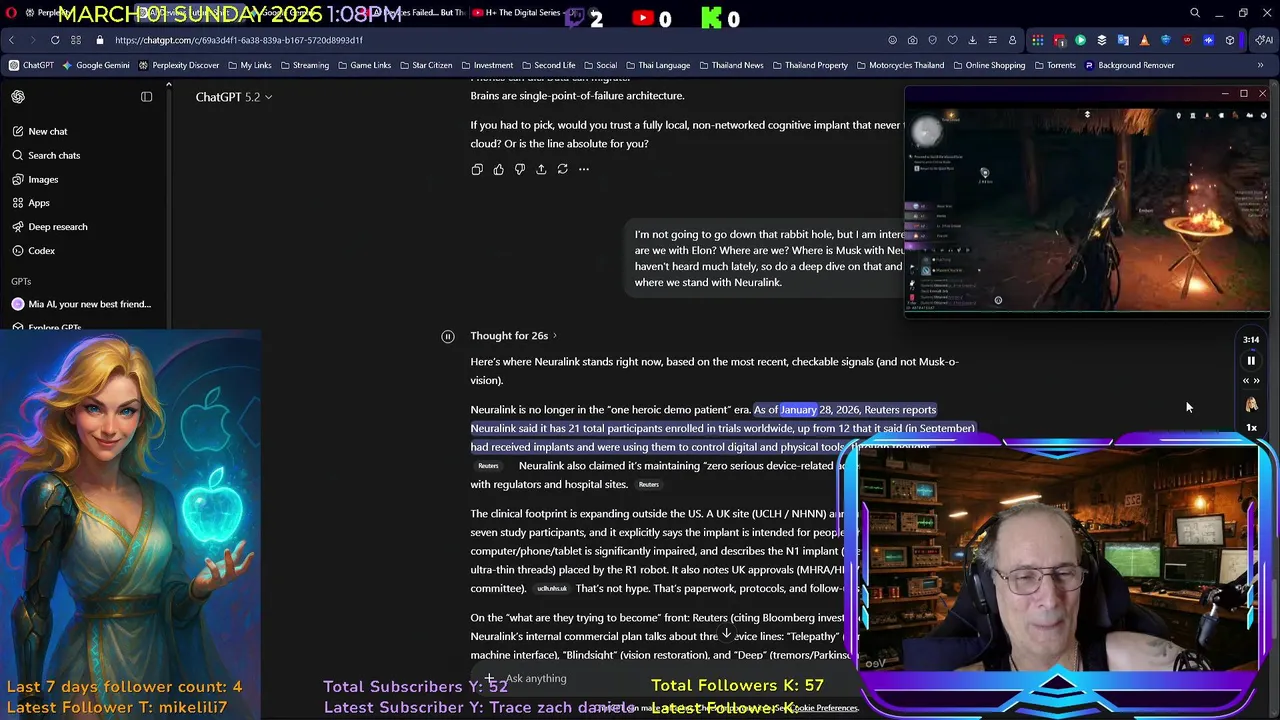Open translate extension icon

pos(1123,40)
